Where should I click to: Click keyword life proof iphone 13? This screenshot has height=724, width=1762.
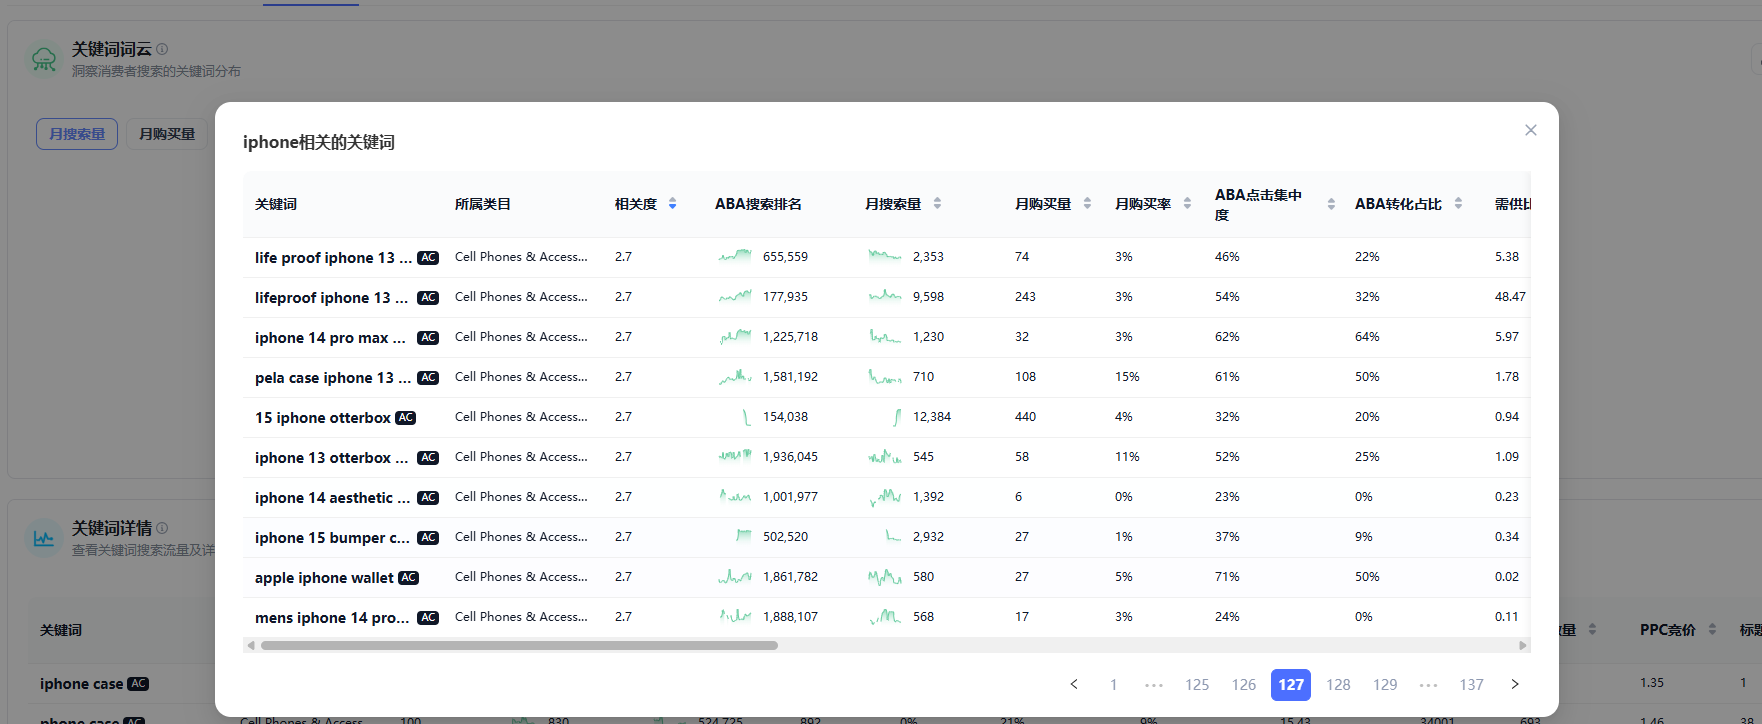333,258
